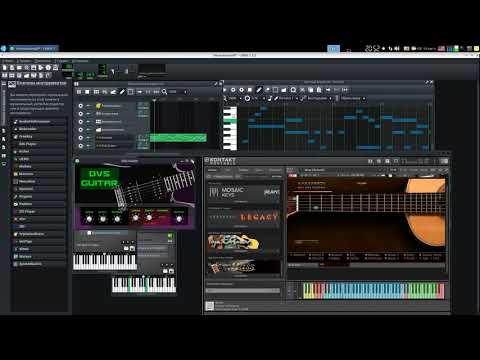Select draw mode pencil in Song Editor

click(122, 92)
